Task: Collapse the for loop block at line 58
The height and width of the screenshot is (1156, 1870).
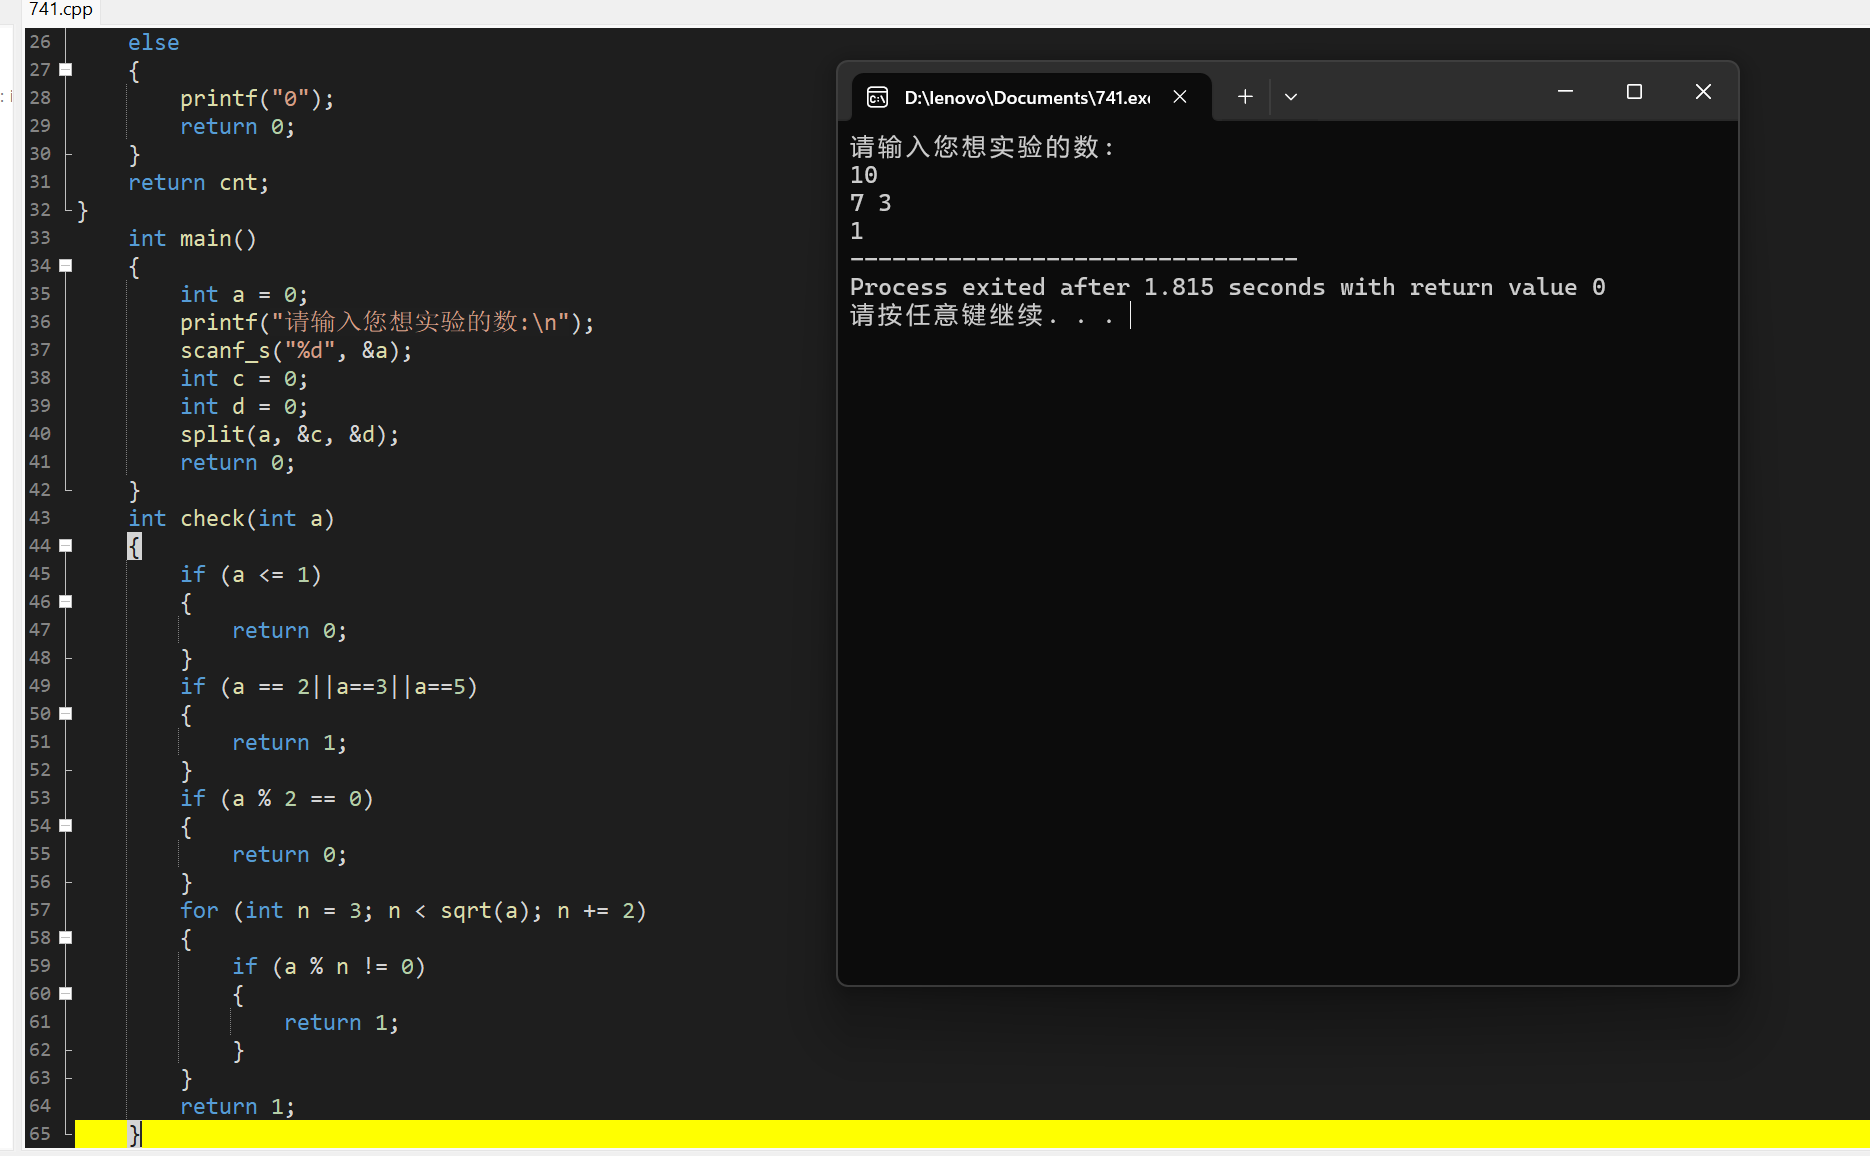Action: (x=66, y=938)
